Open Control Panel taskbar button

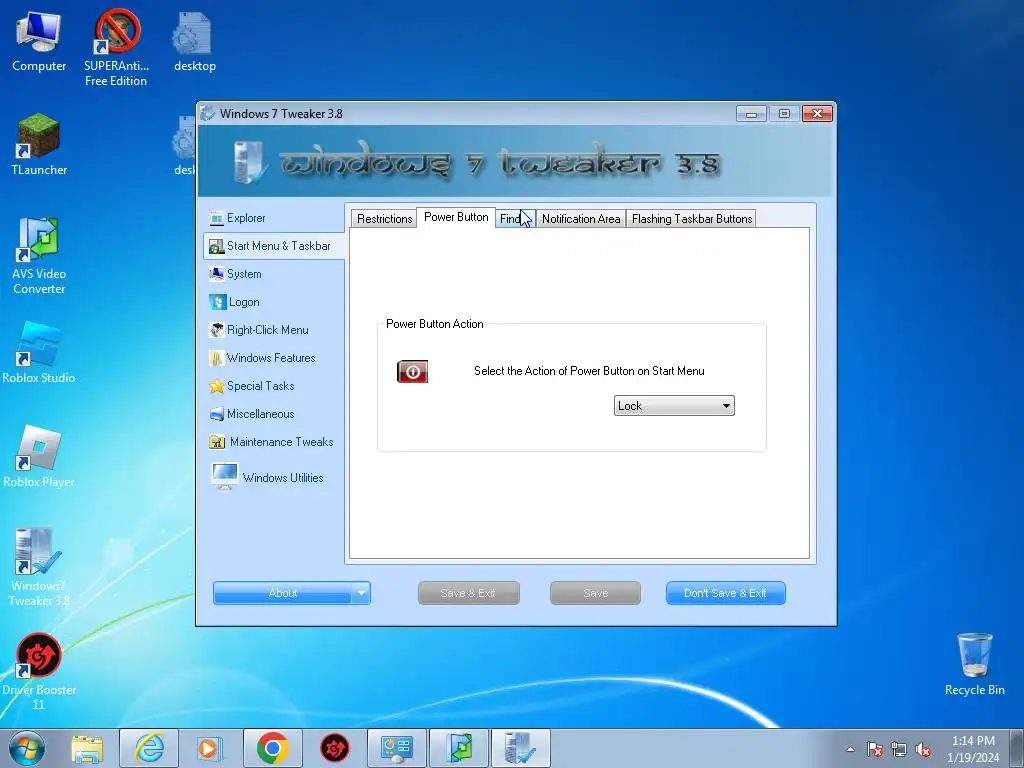coord(396,748)
